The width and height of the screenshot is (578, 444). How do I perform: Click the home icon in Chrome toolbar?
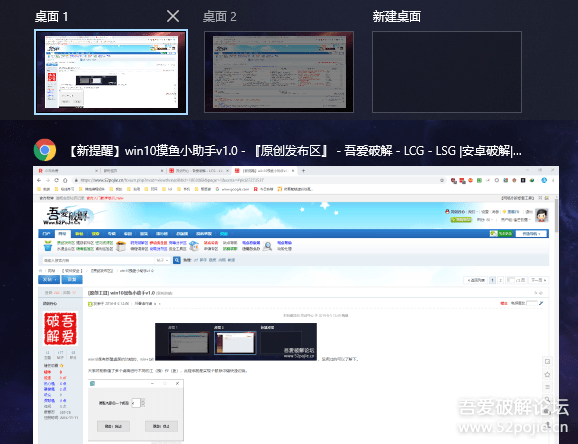[65, 180]
